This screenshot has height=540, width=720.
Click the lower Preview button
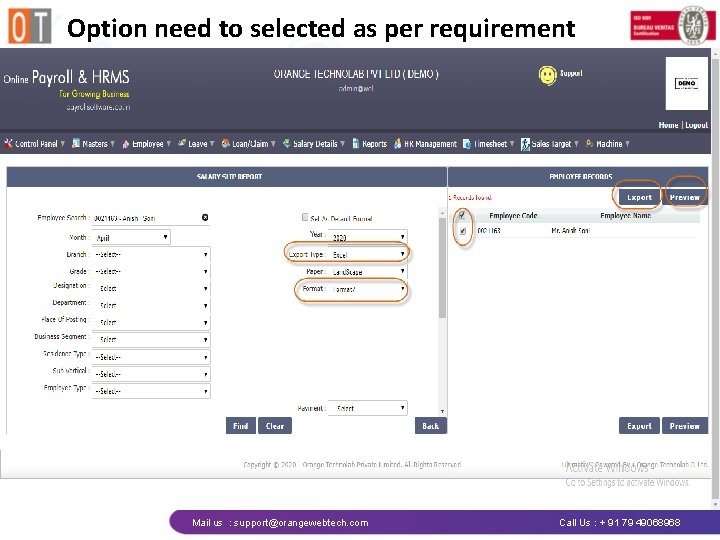[x=685, y=426]
